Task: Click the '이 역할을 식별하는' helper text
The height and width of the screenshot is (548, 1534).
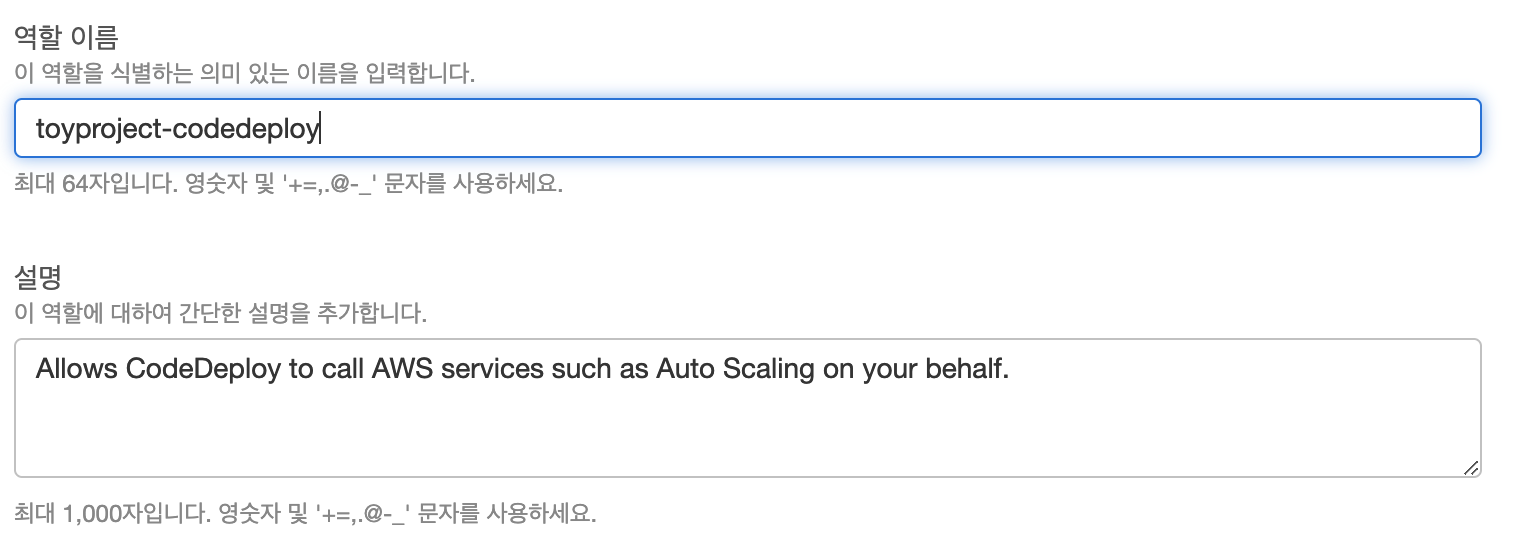Action: point(244,74)
